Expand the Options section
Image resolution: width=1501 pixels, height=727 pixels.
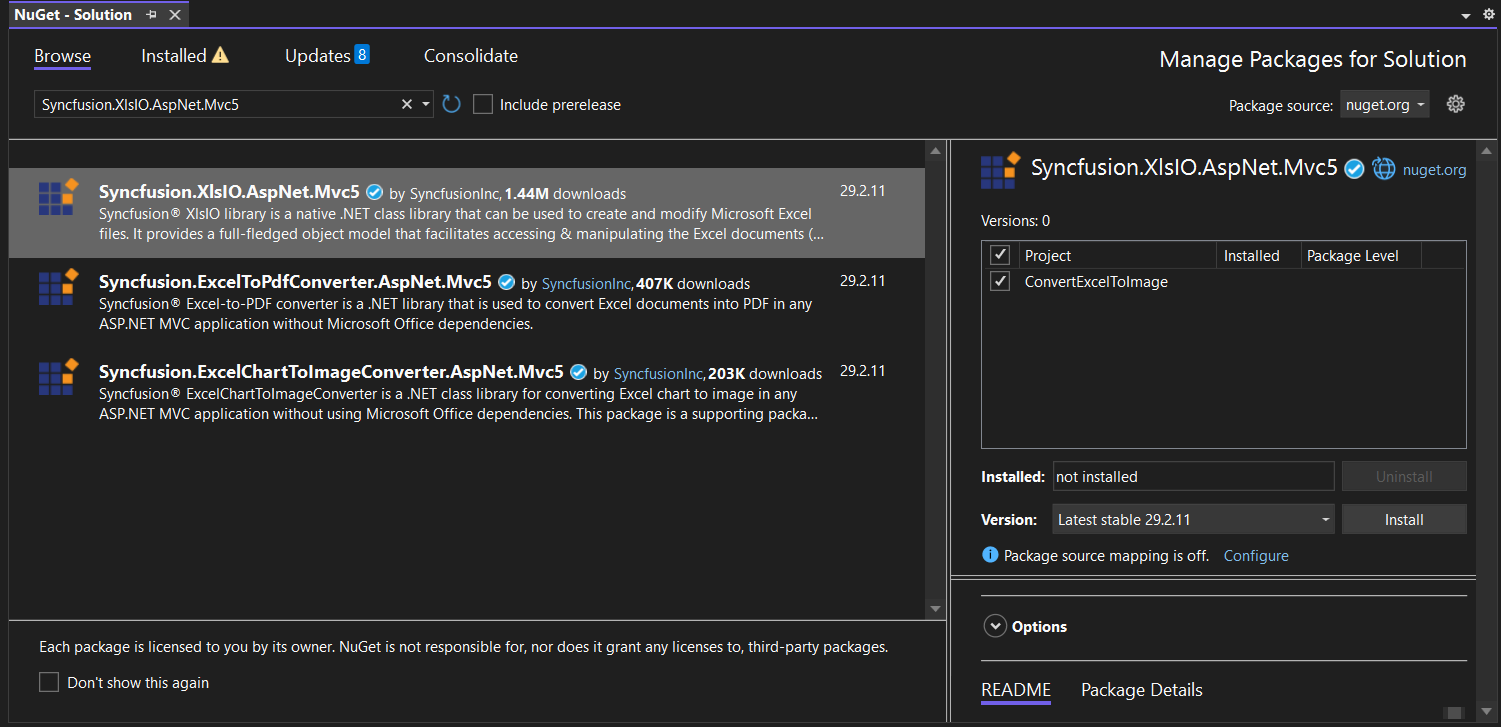click(x=995, y=625)
